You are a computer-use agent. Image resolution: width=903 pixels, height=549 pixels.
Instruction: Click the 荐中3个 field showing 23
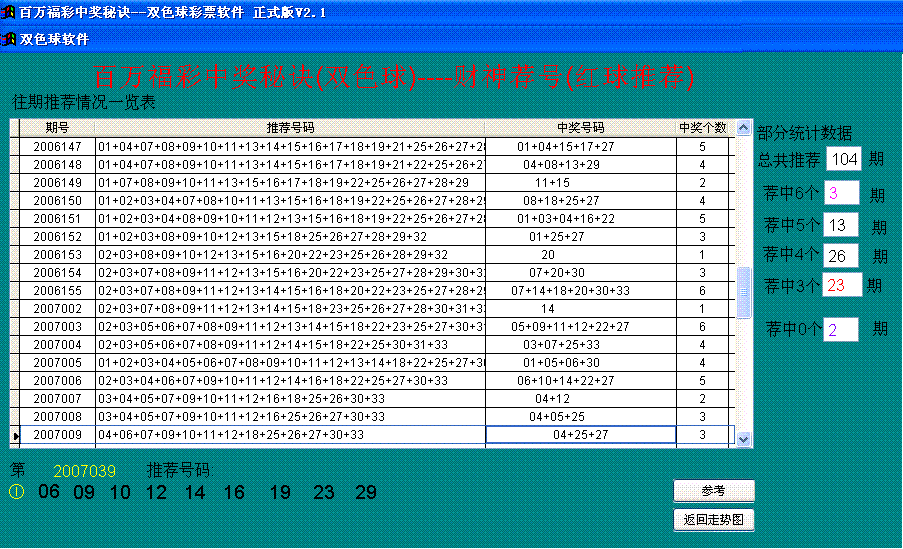[840, 285]
